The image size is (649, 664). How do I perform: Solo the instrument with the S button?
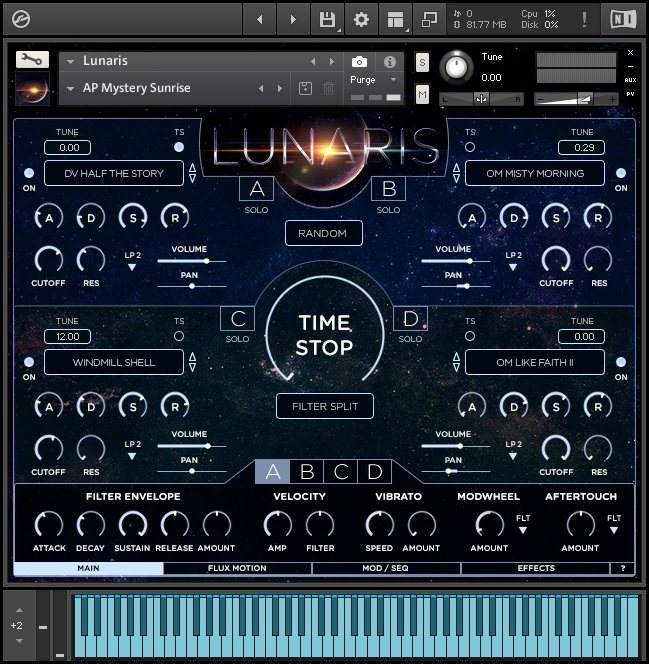tap(422, 63)
